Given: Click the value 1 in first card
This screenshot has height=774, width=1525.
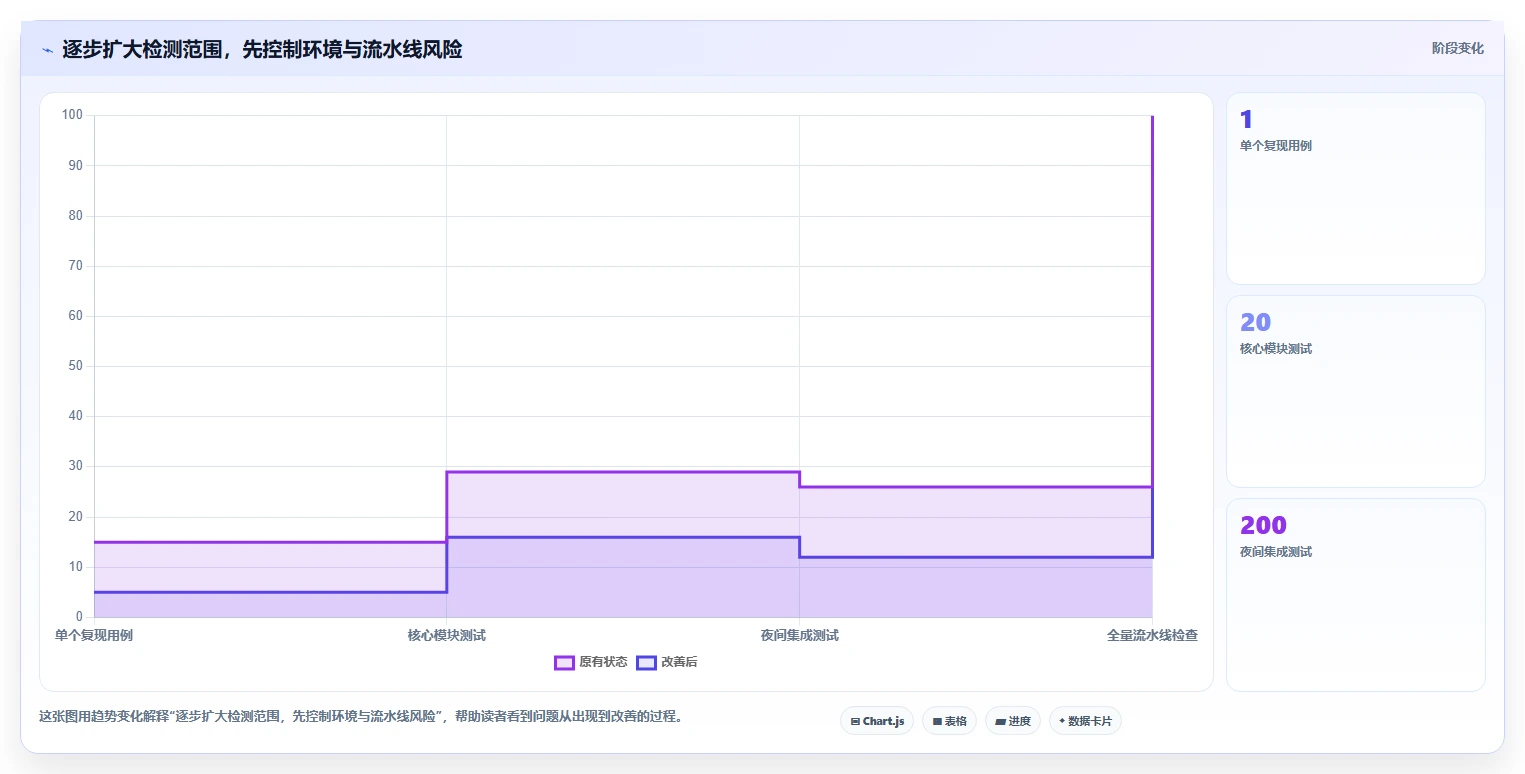Looking at the screenshot, I should pyautogui.click(x=1246, y=120).
